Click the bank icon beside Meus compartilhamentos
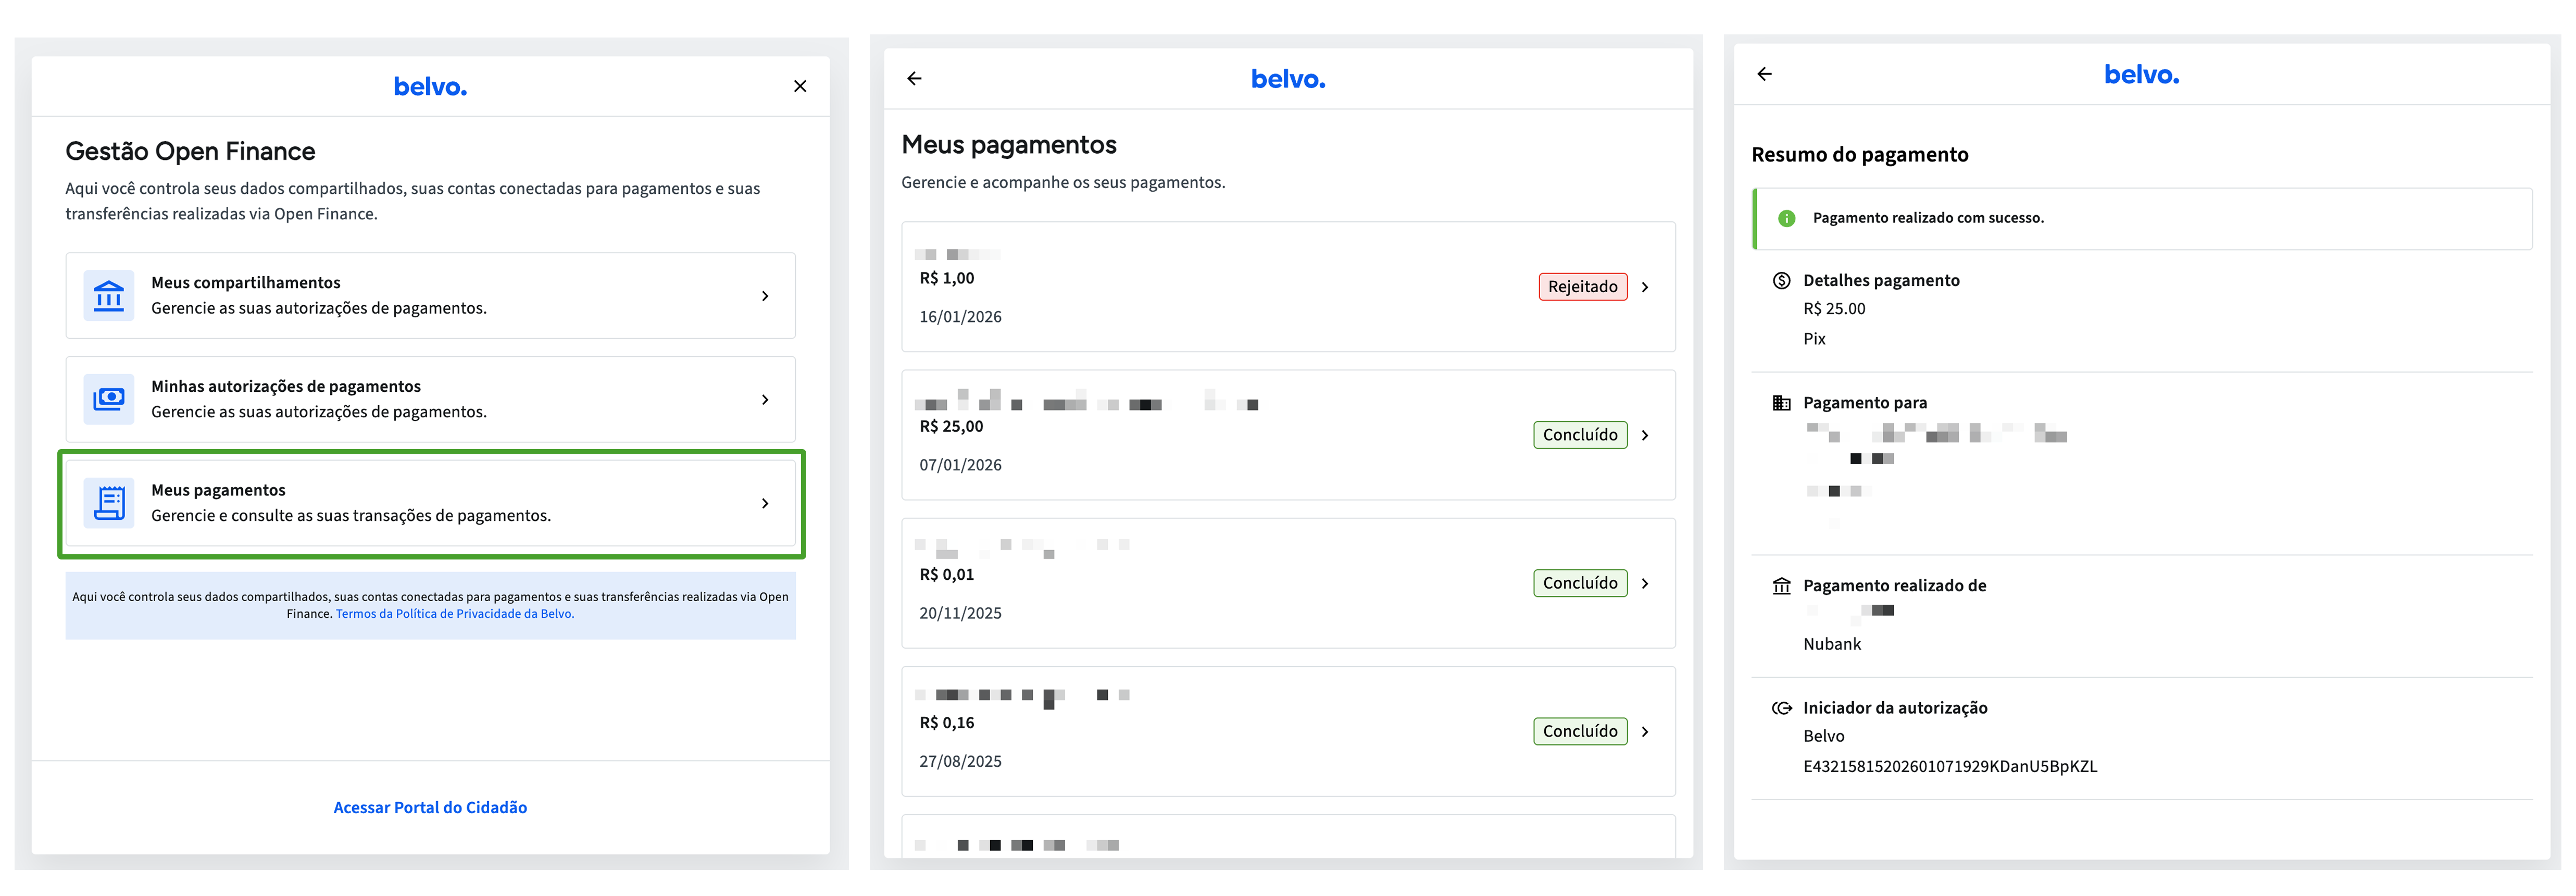Image resolution: width=2576 pixels, height=896 pixels. [x=108, y=296]
